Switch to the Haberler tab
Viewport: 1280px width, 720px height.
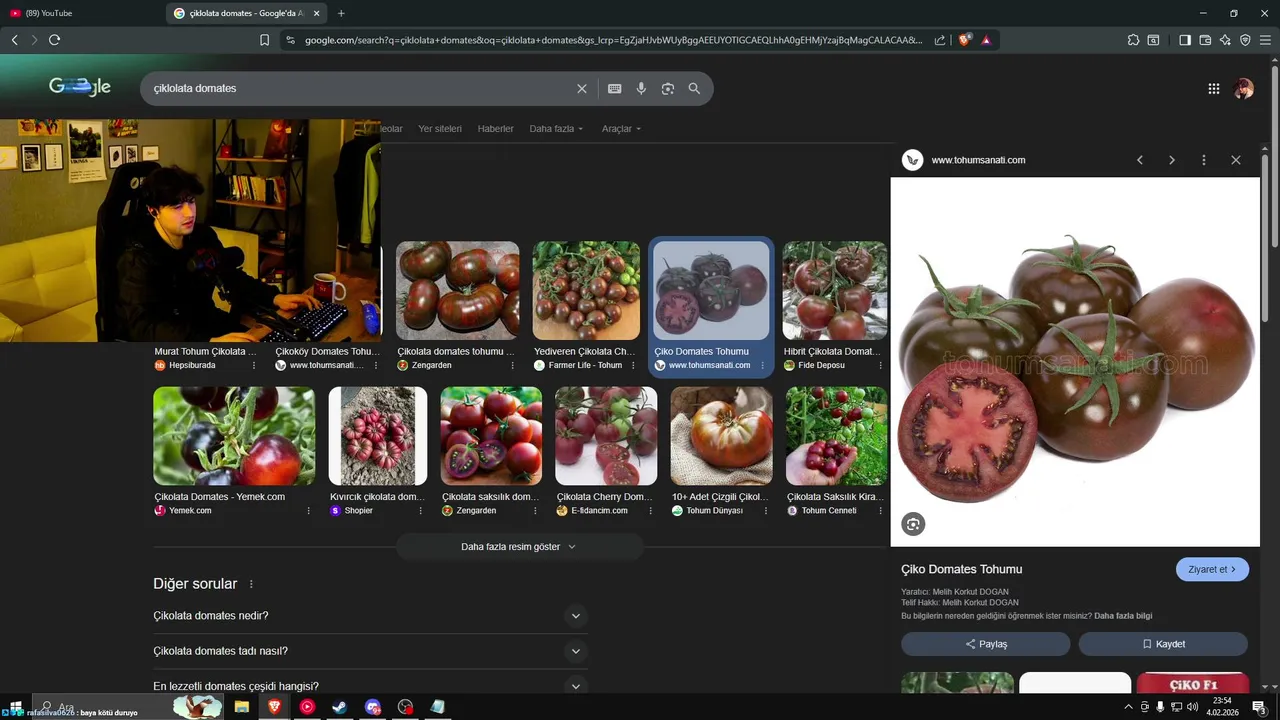click(495, 129)
